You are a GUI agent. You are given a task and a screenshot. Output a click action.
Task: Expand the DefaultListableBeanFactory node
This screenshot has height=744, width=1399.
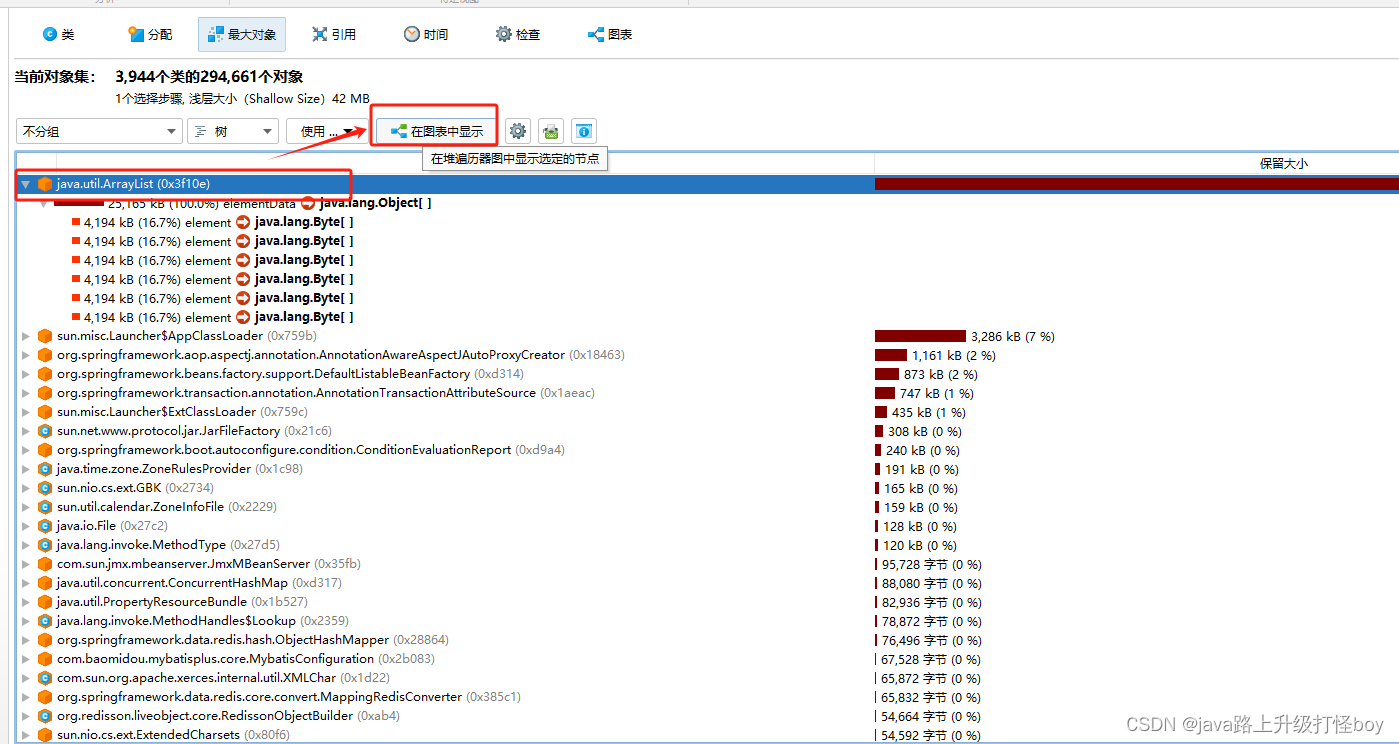26,374
